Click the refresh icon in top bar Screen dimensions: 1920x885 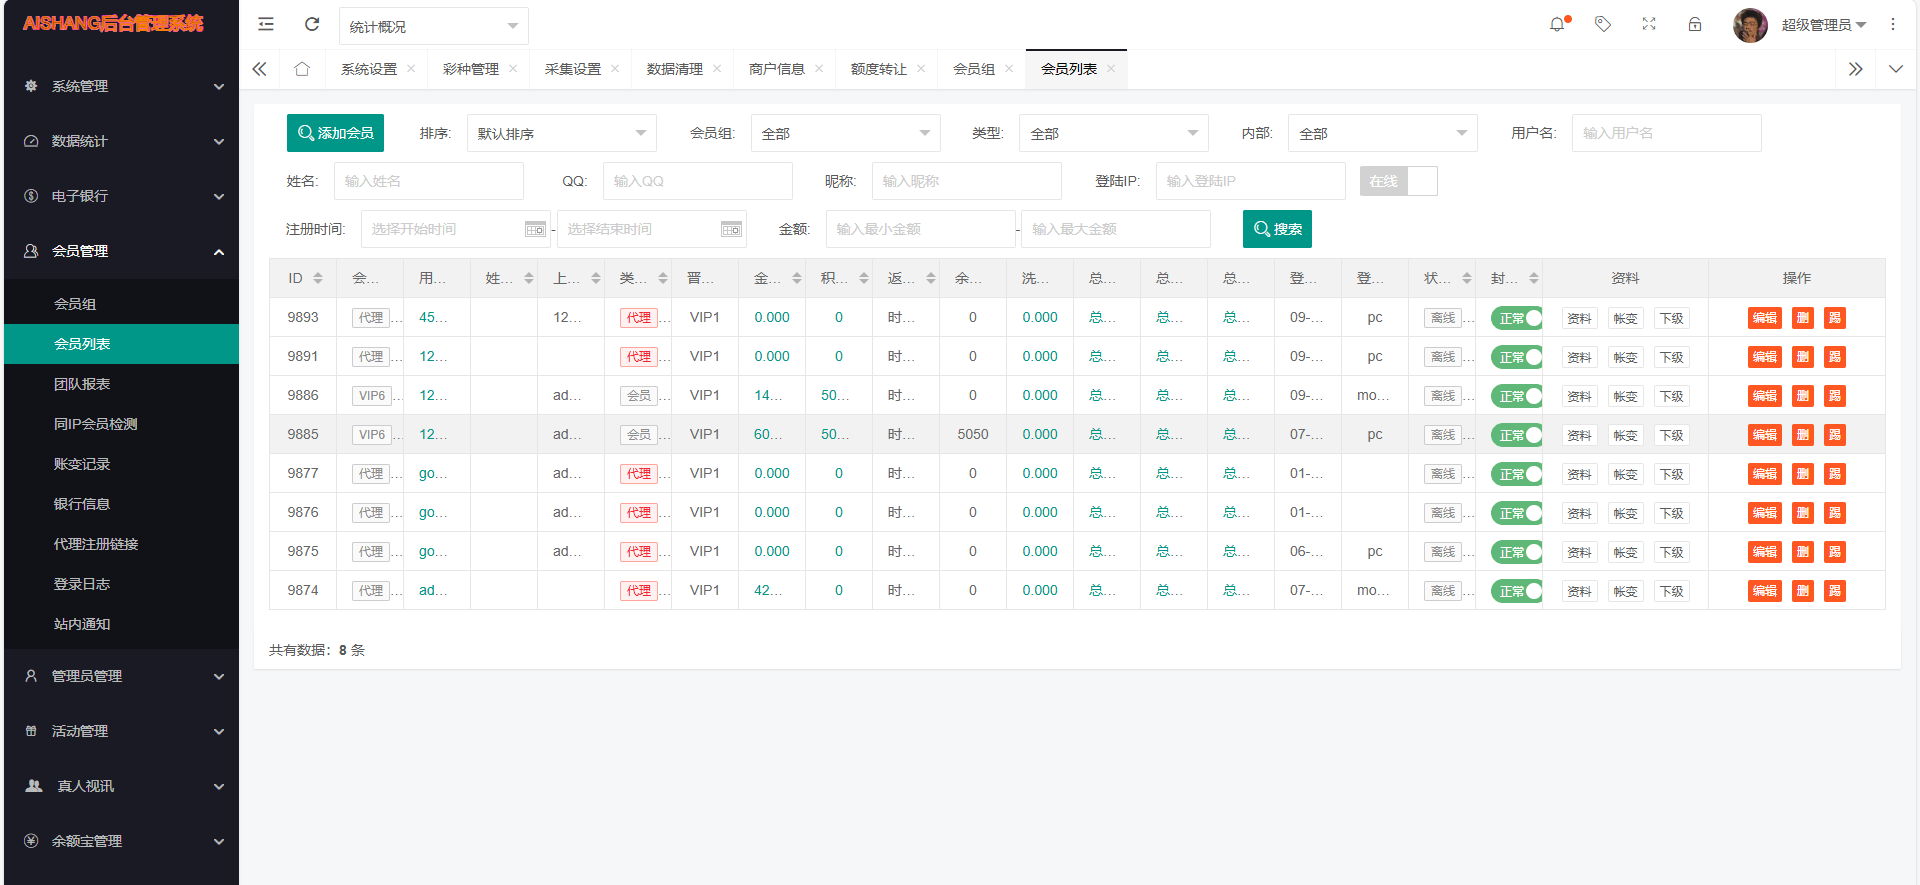[312, 24]
